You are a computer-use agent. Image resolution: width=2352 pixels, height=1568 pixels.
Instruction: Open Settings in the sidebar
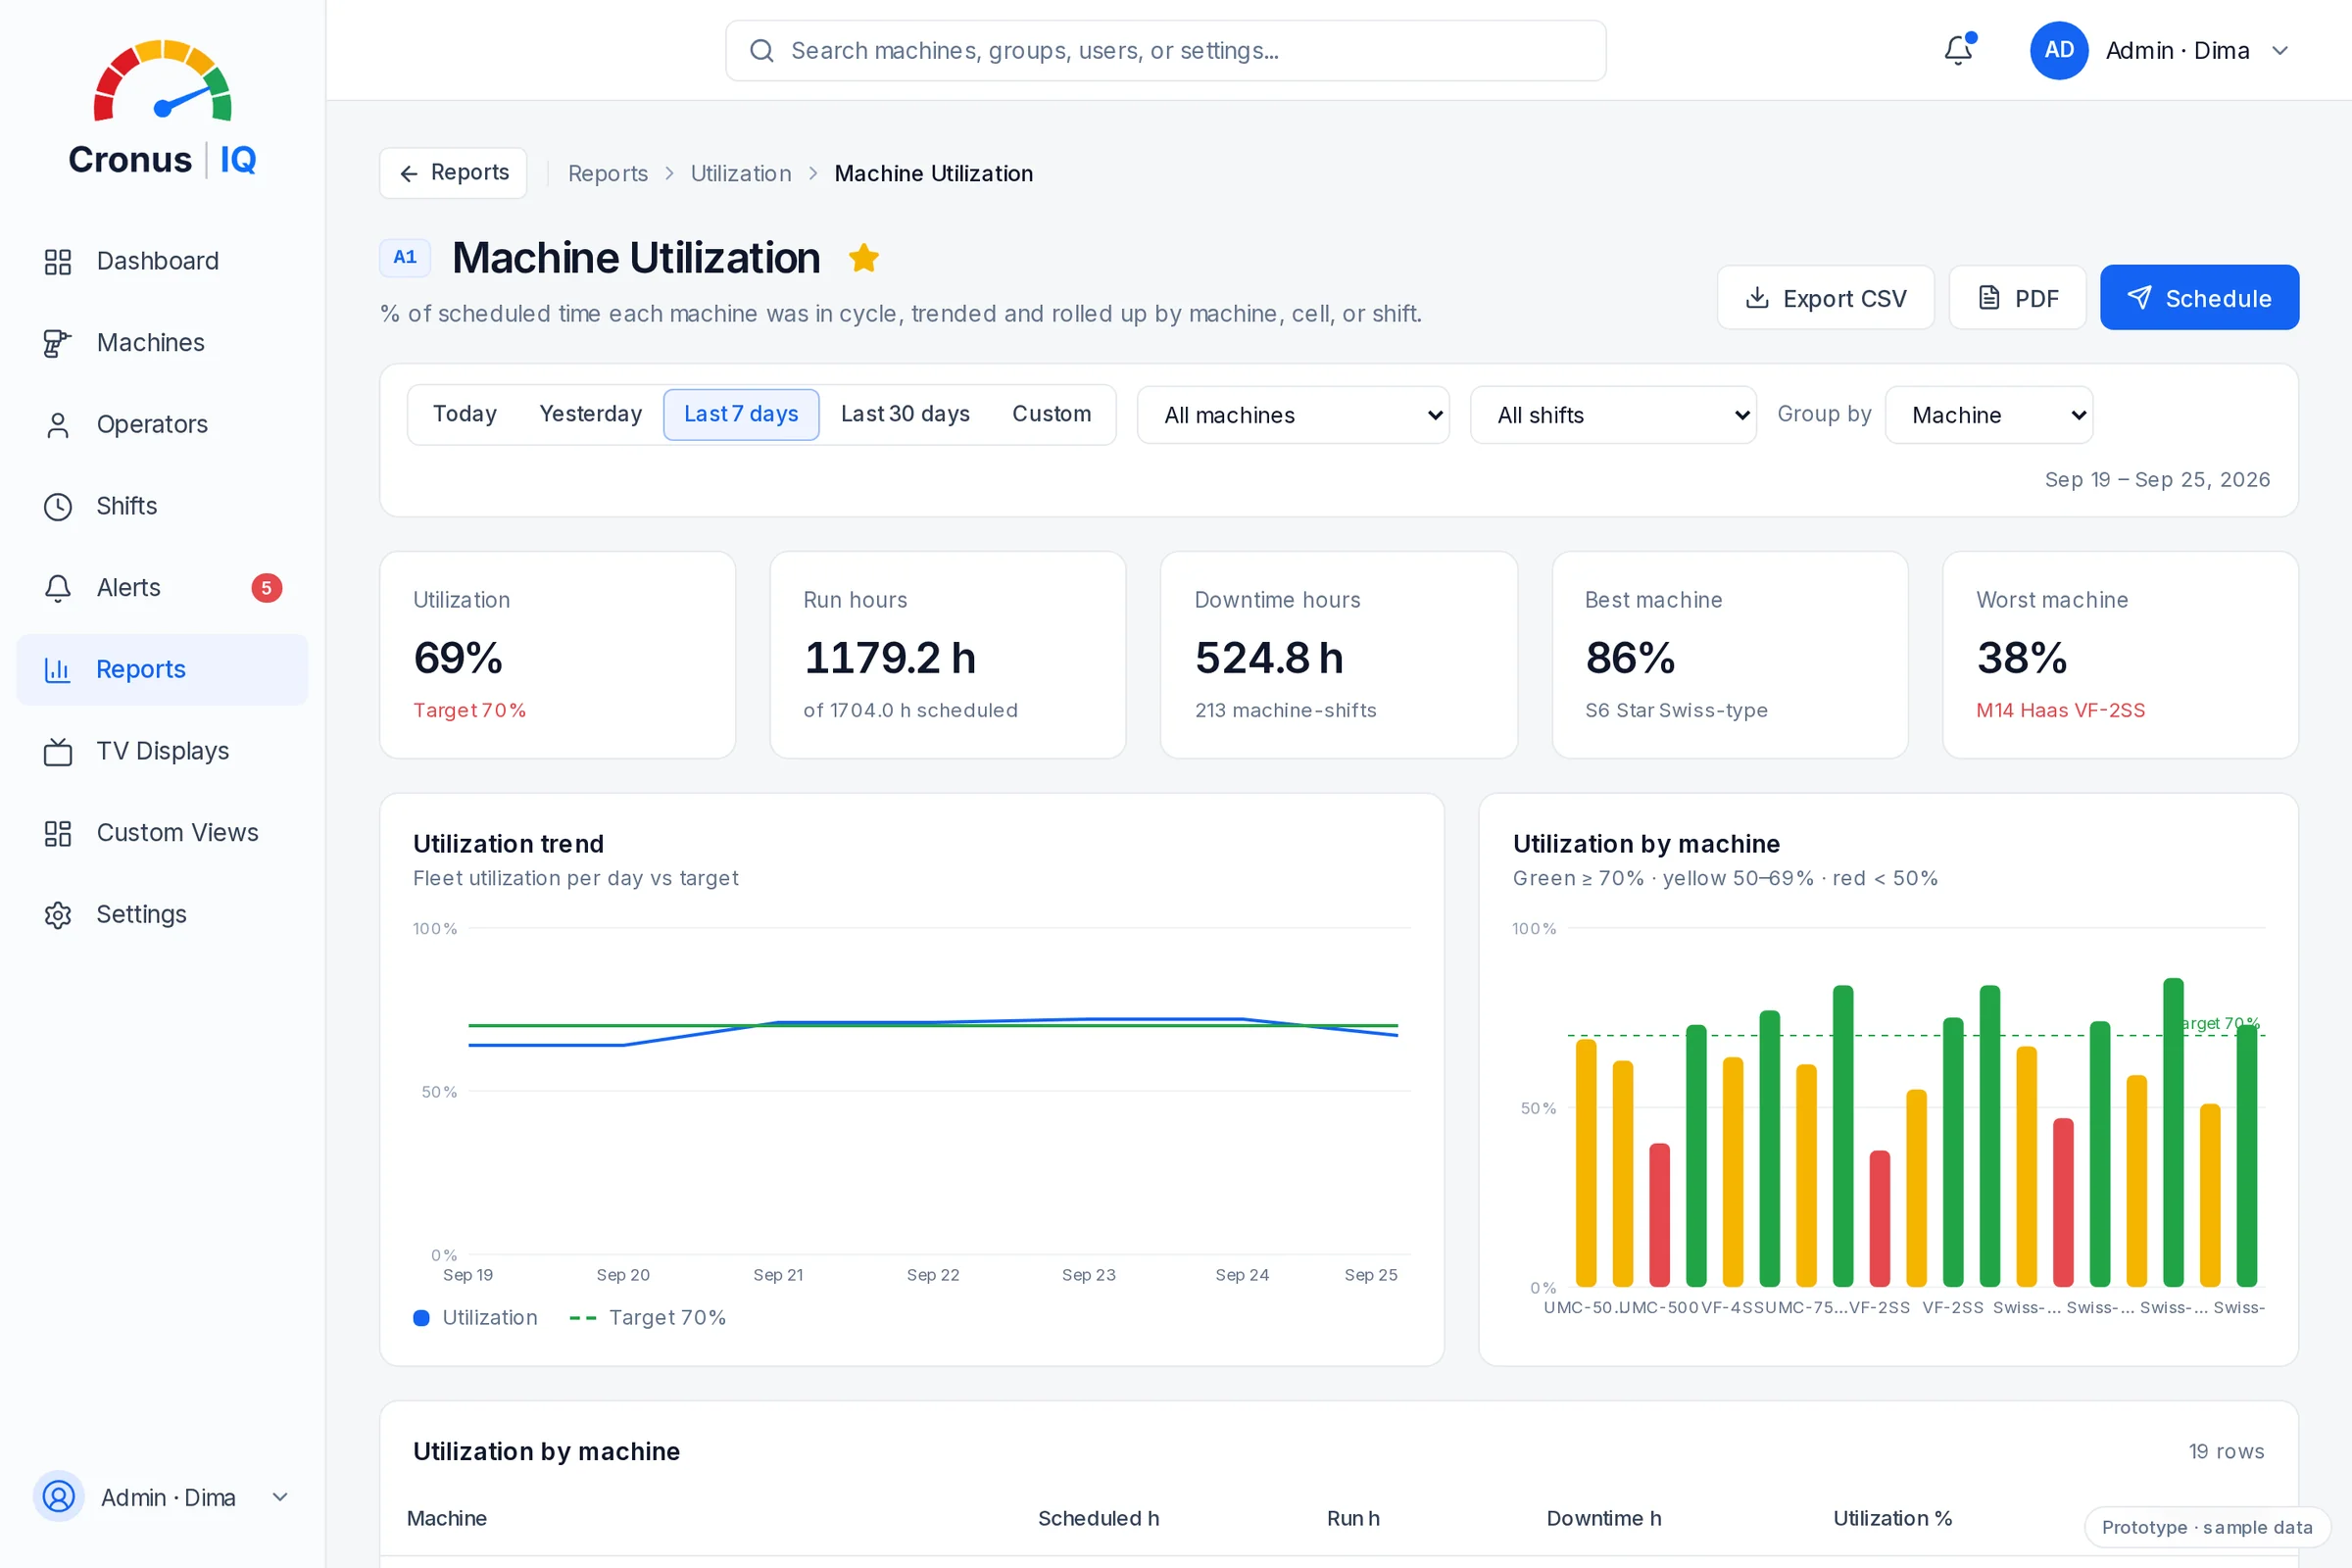point(162,914)
